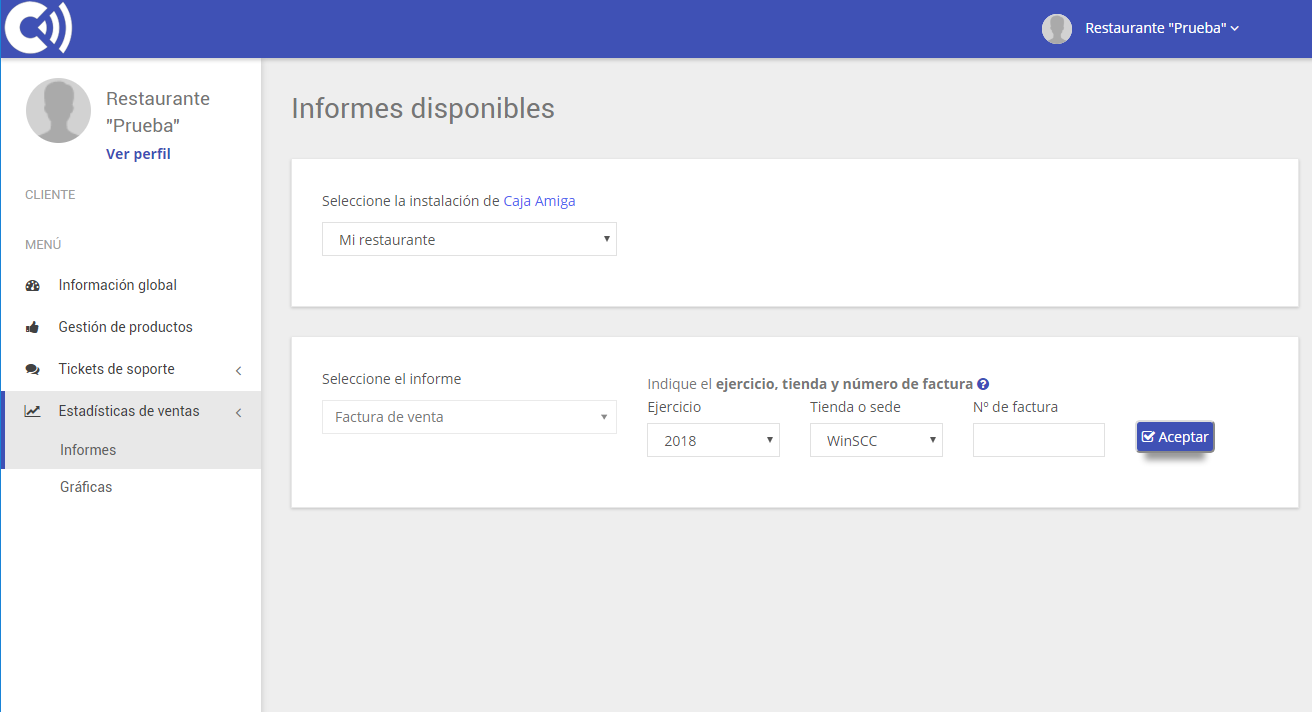Open the help tooltip via the question mark icon
The image size is (1312, 712).
pos(983,383)
